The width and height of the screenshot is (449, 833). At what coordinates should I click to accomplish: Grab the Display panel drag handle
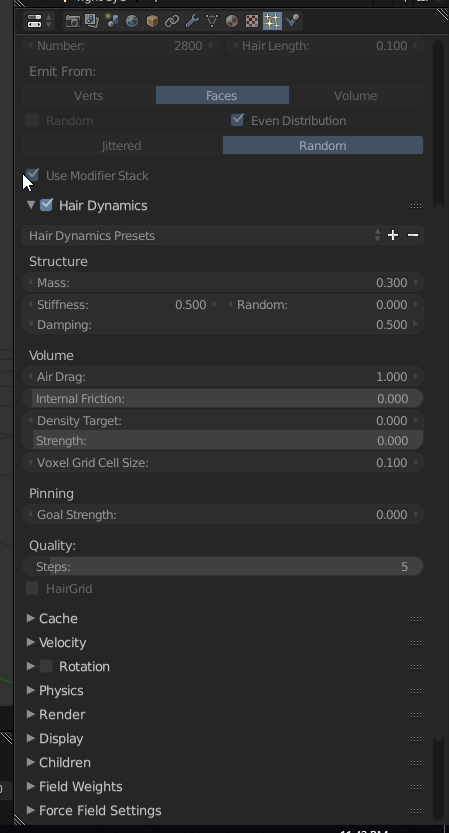coord(416,738)
